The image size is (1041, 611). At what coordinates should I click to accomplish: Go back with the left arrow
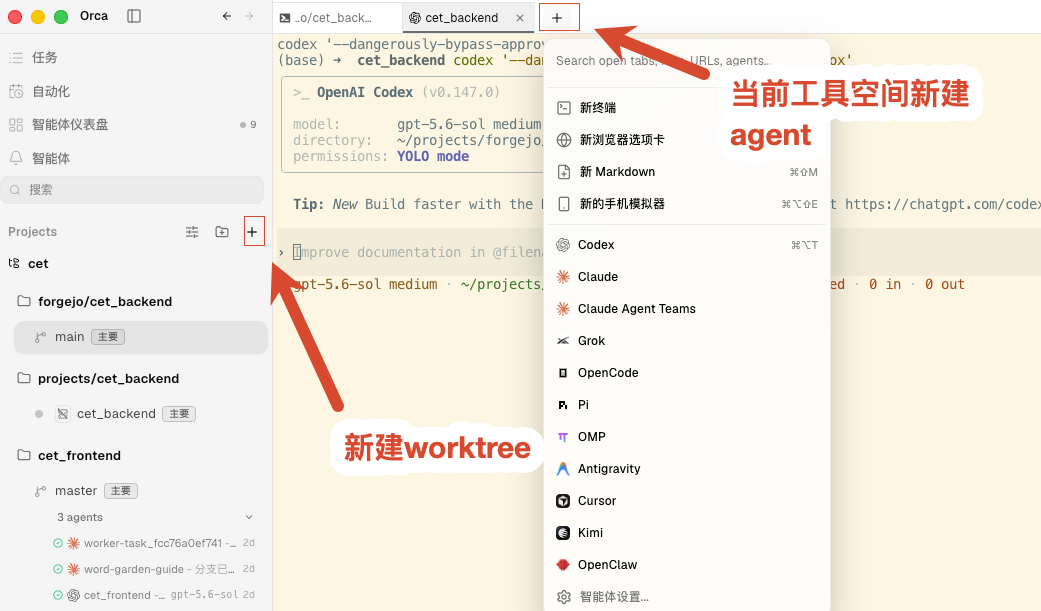click(227, 16)
